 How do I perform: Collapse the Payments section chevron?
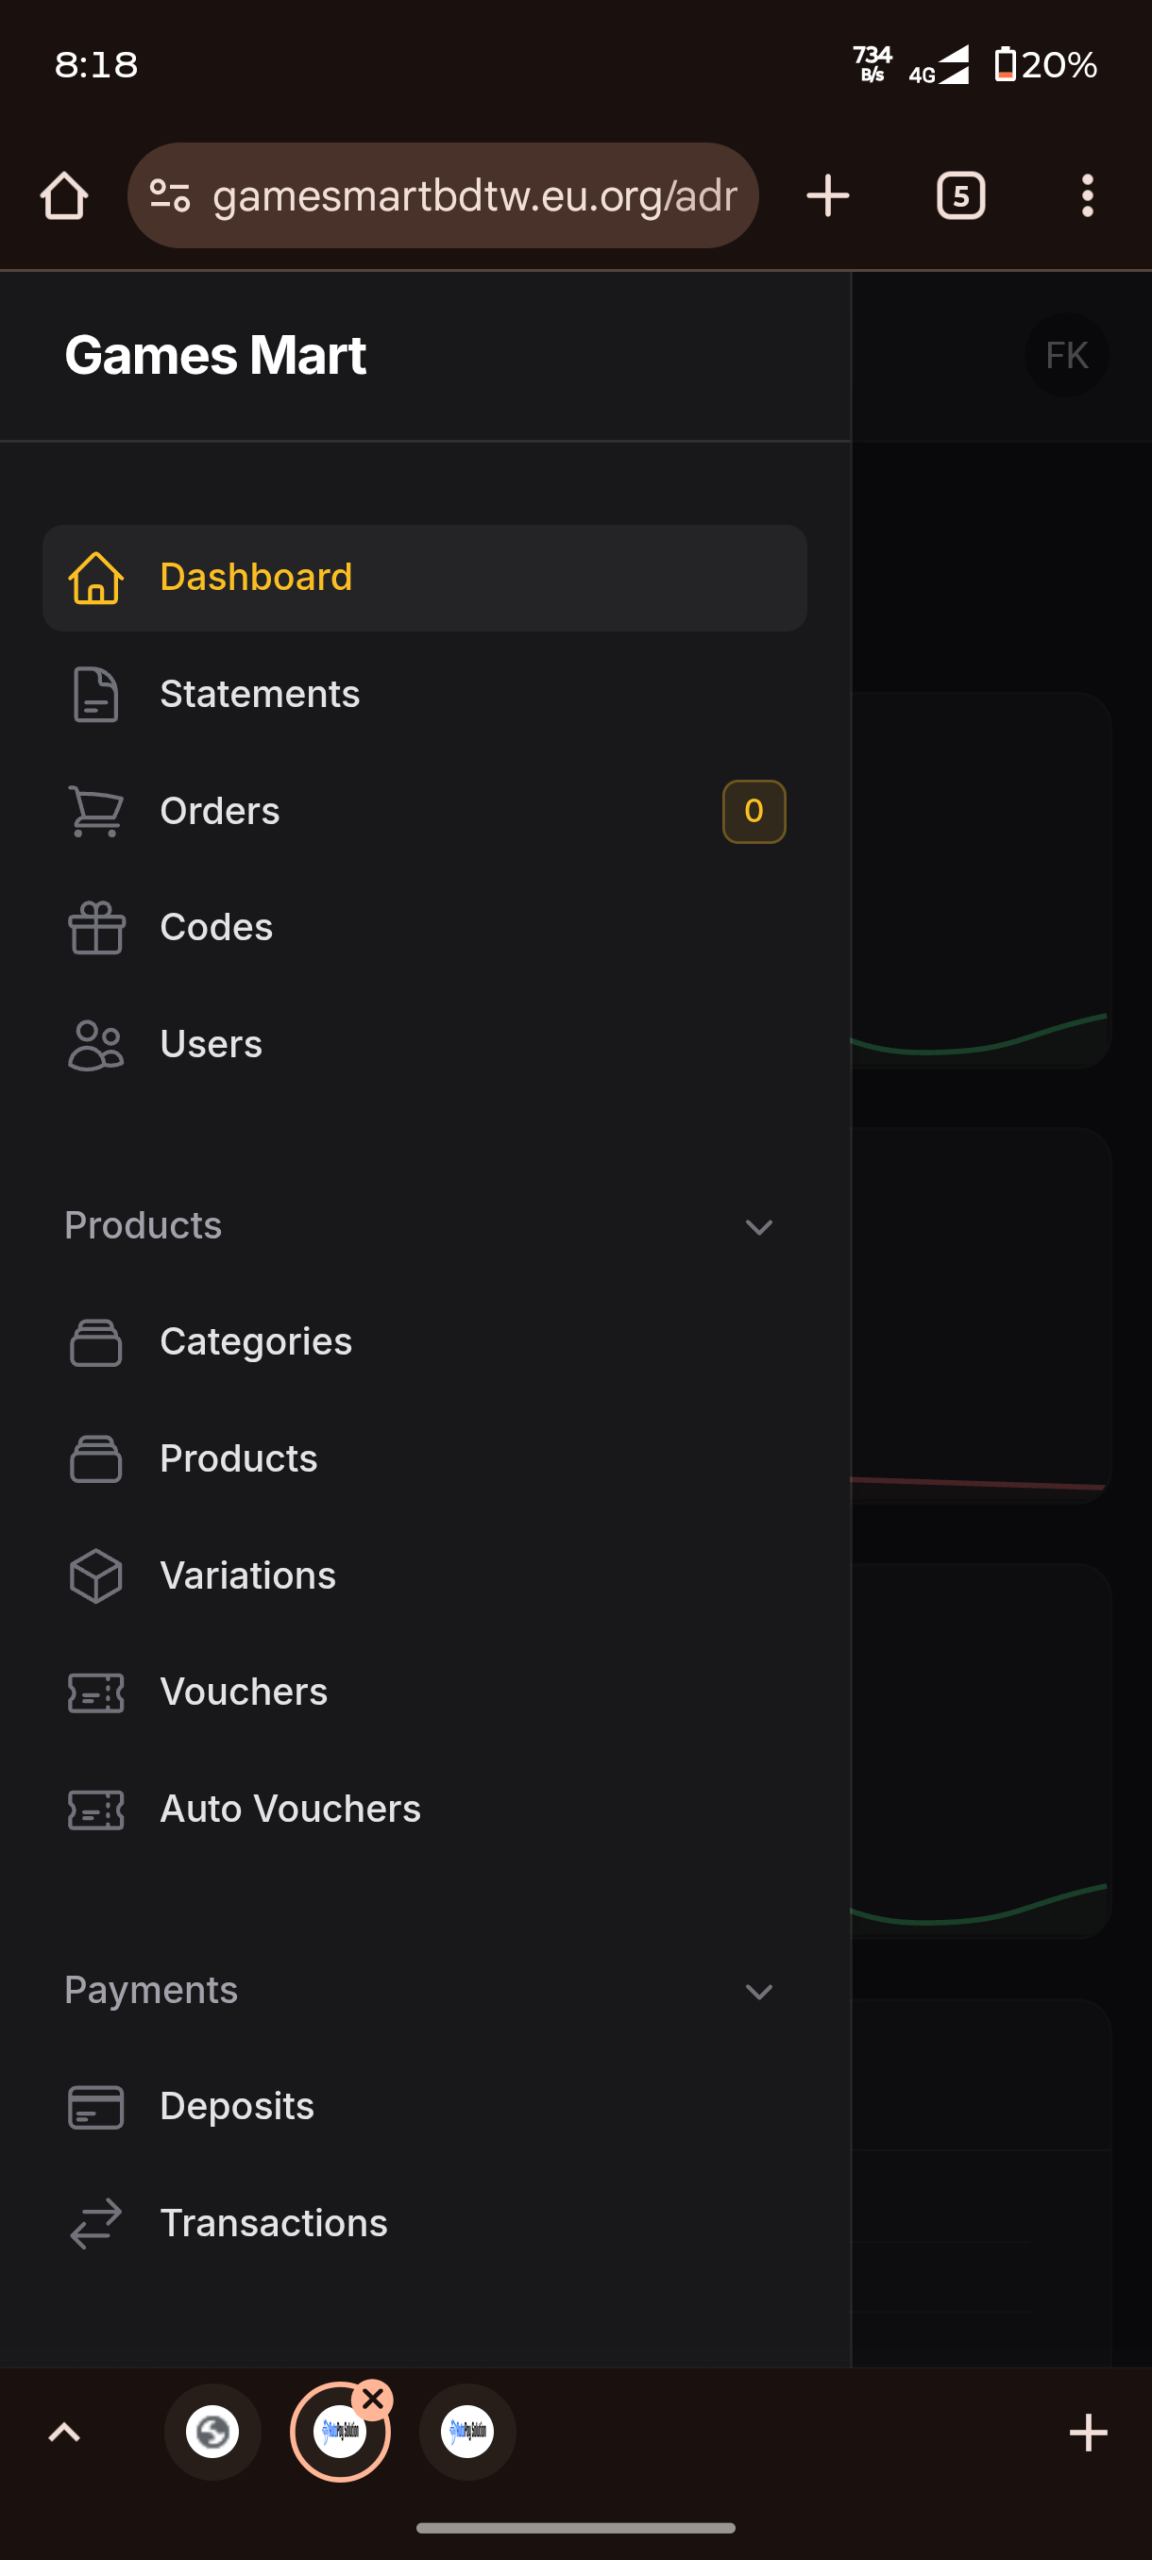759,1991
